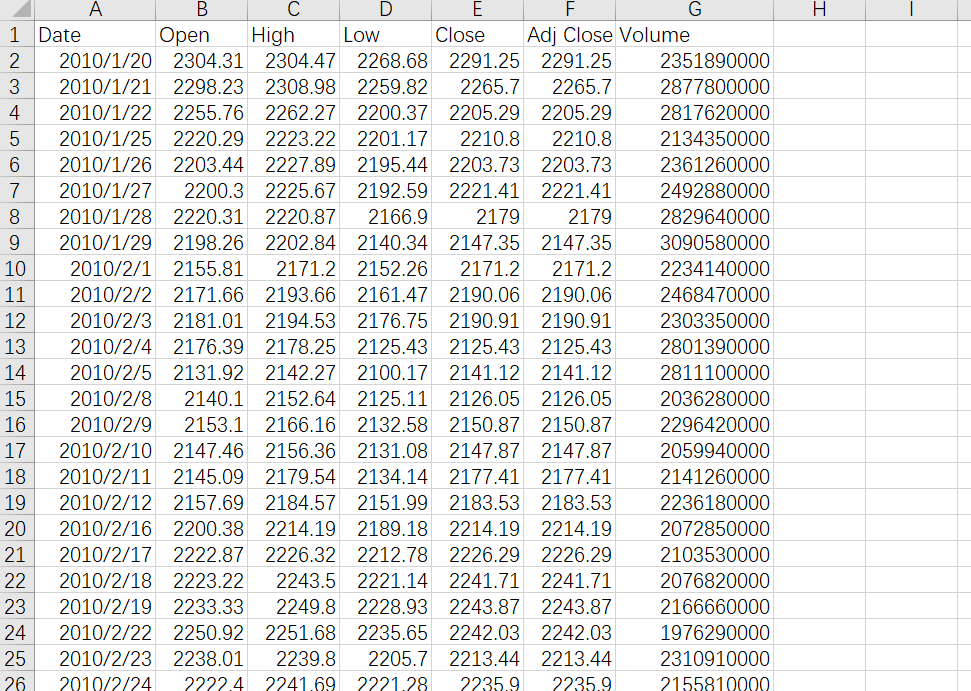Select High value 2226.32
Screen dimensions: 971x691
pyautogui.click(x=294, y=555)
